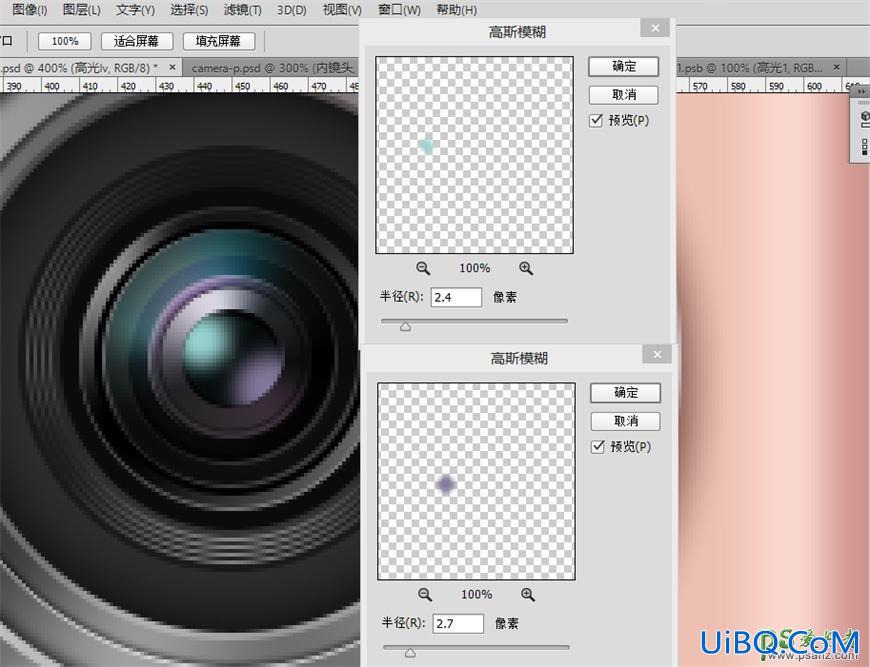Confirm upper 高斯模糊 dialog with 确定
The image size is (870, 667).
tap(624, 67)
